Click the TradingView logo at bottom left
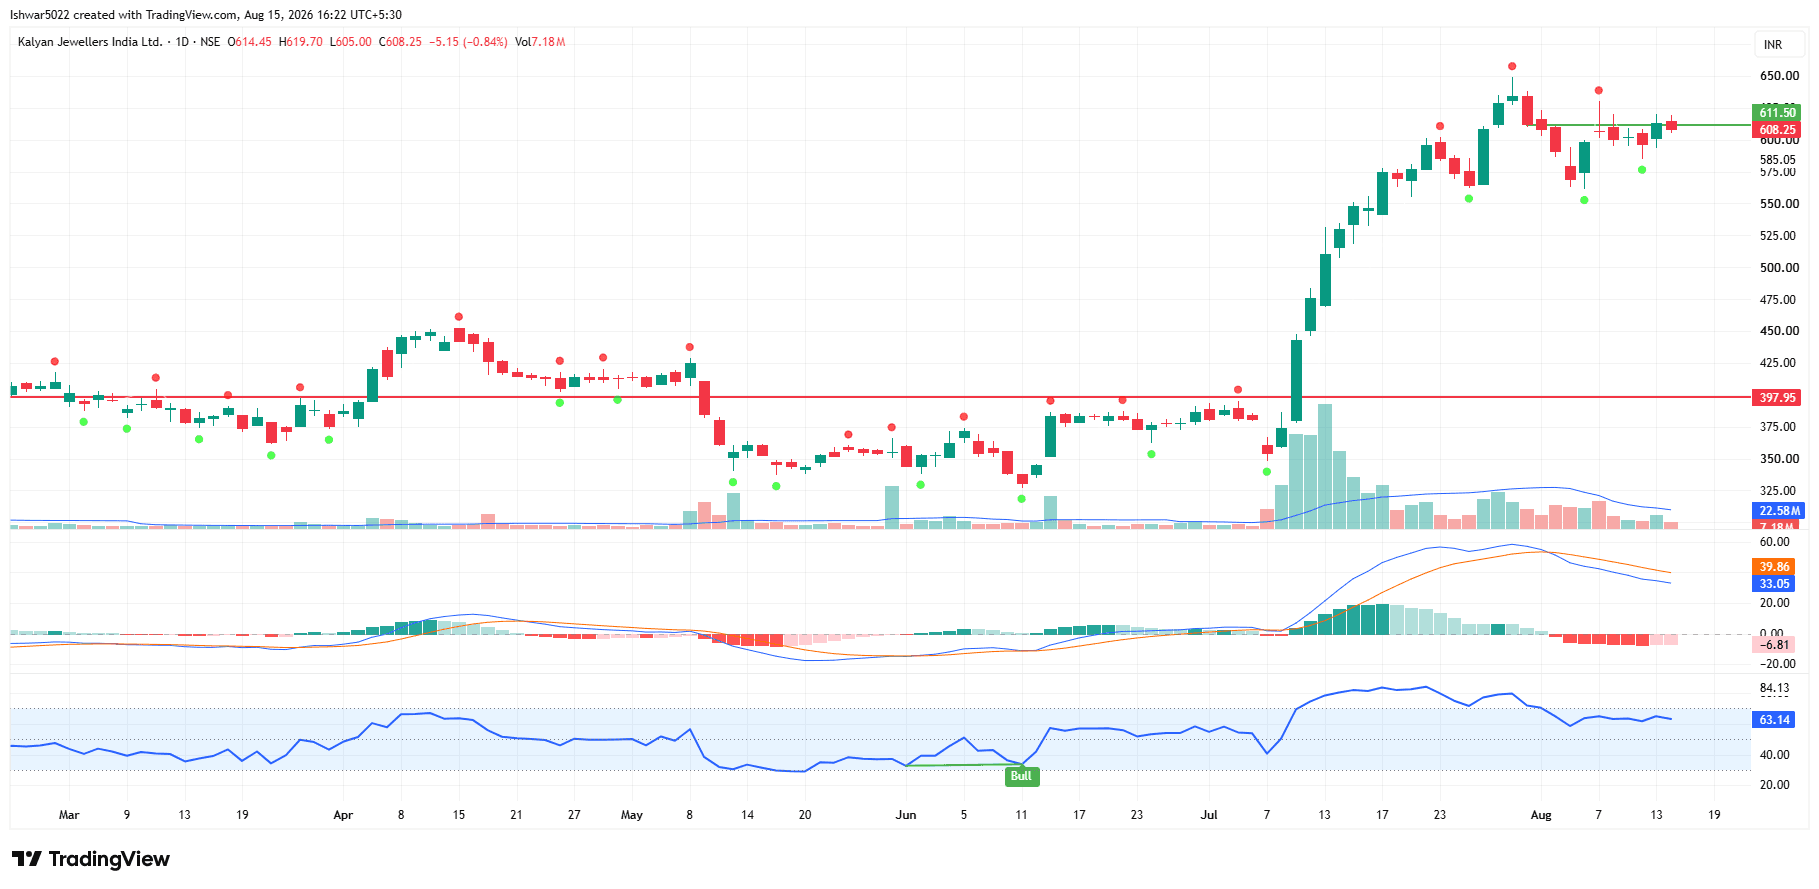The height and width of the screenshot is (889, 1819). tap(91, 859)
